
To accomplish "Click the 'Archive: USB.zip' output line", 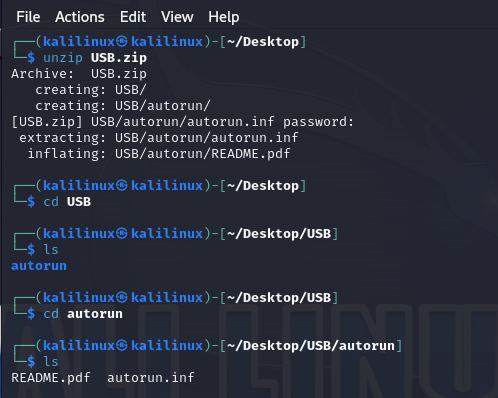I will 79,74.
